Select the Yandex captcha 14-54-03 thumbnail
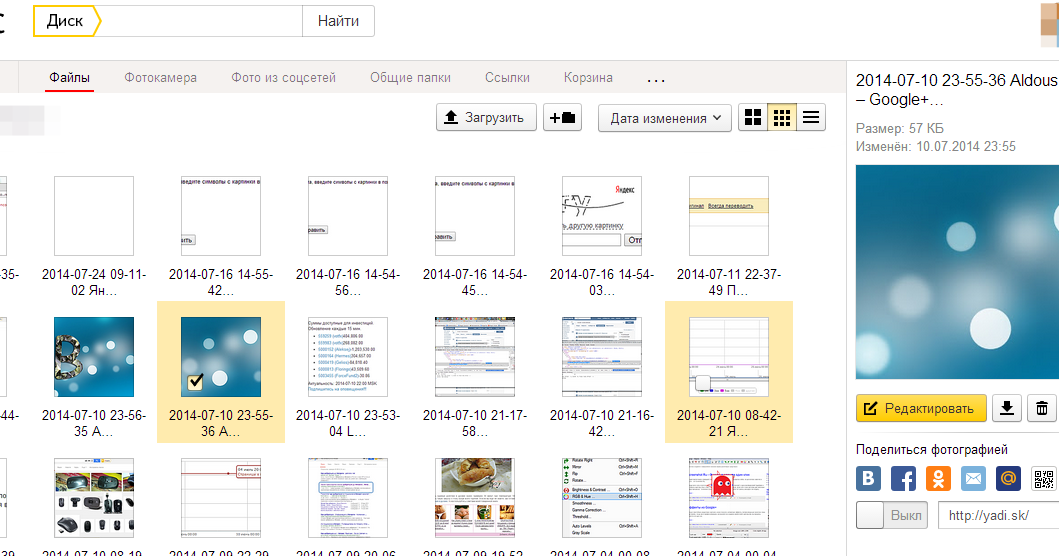This screenshot has height=556, width=1059. pos(602,216)
